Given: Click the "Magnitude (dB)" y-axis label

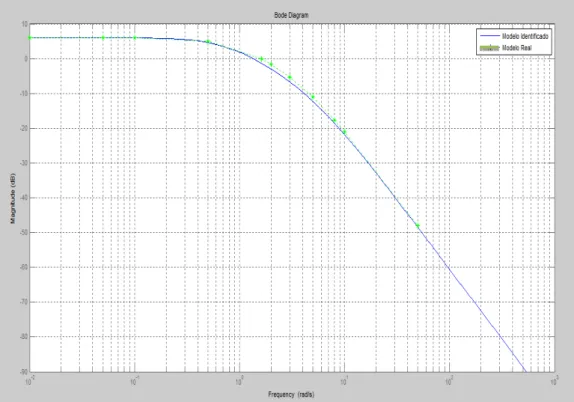Looking at the screenshot, I should click(x=13, y=198).
